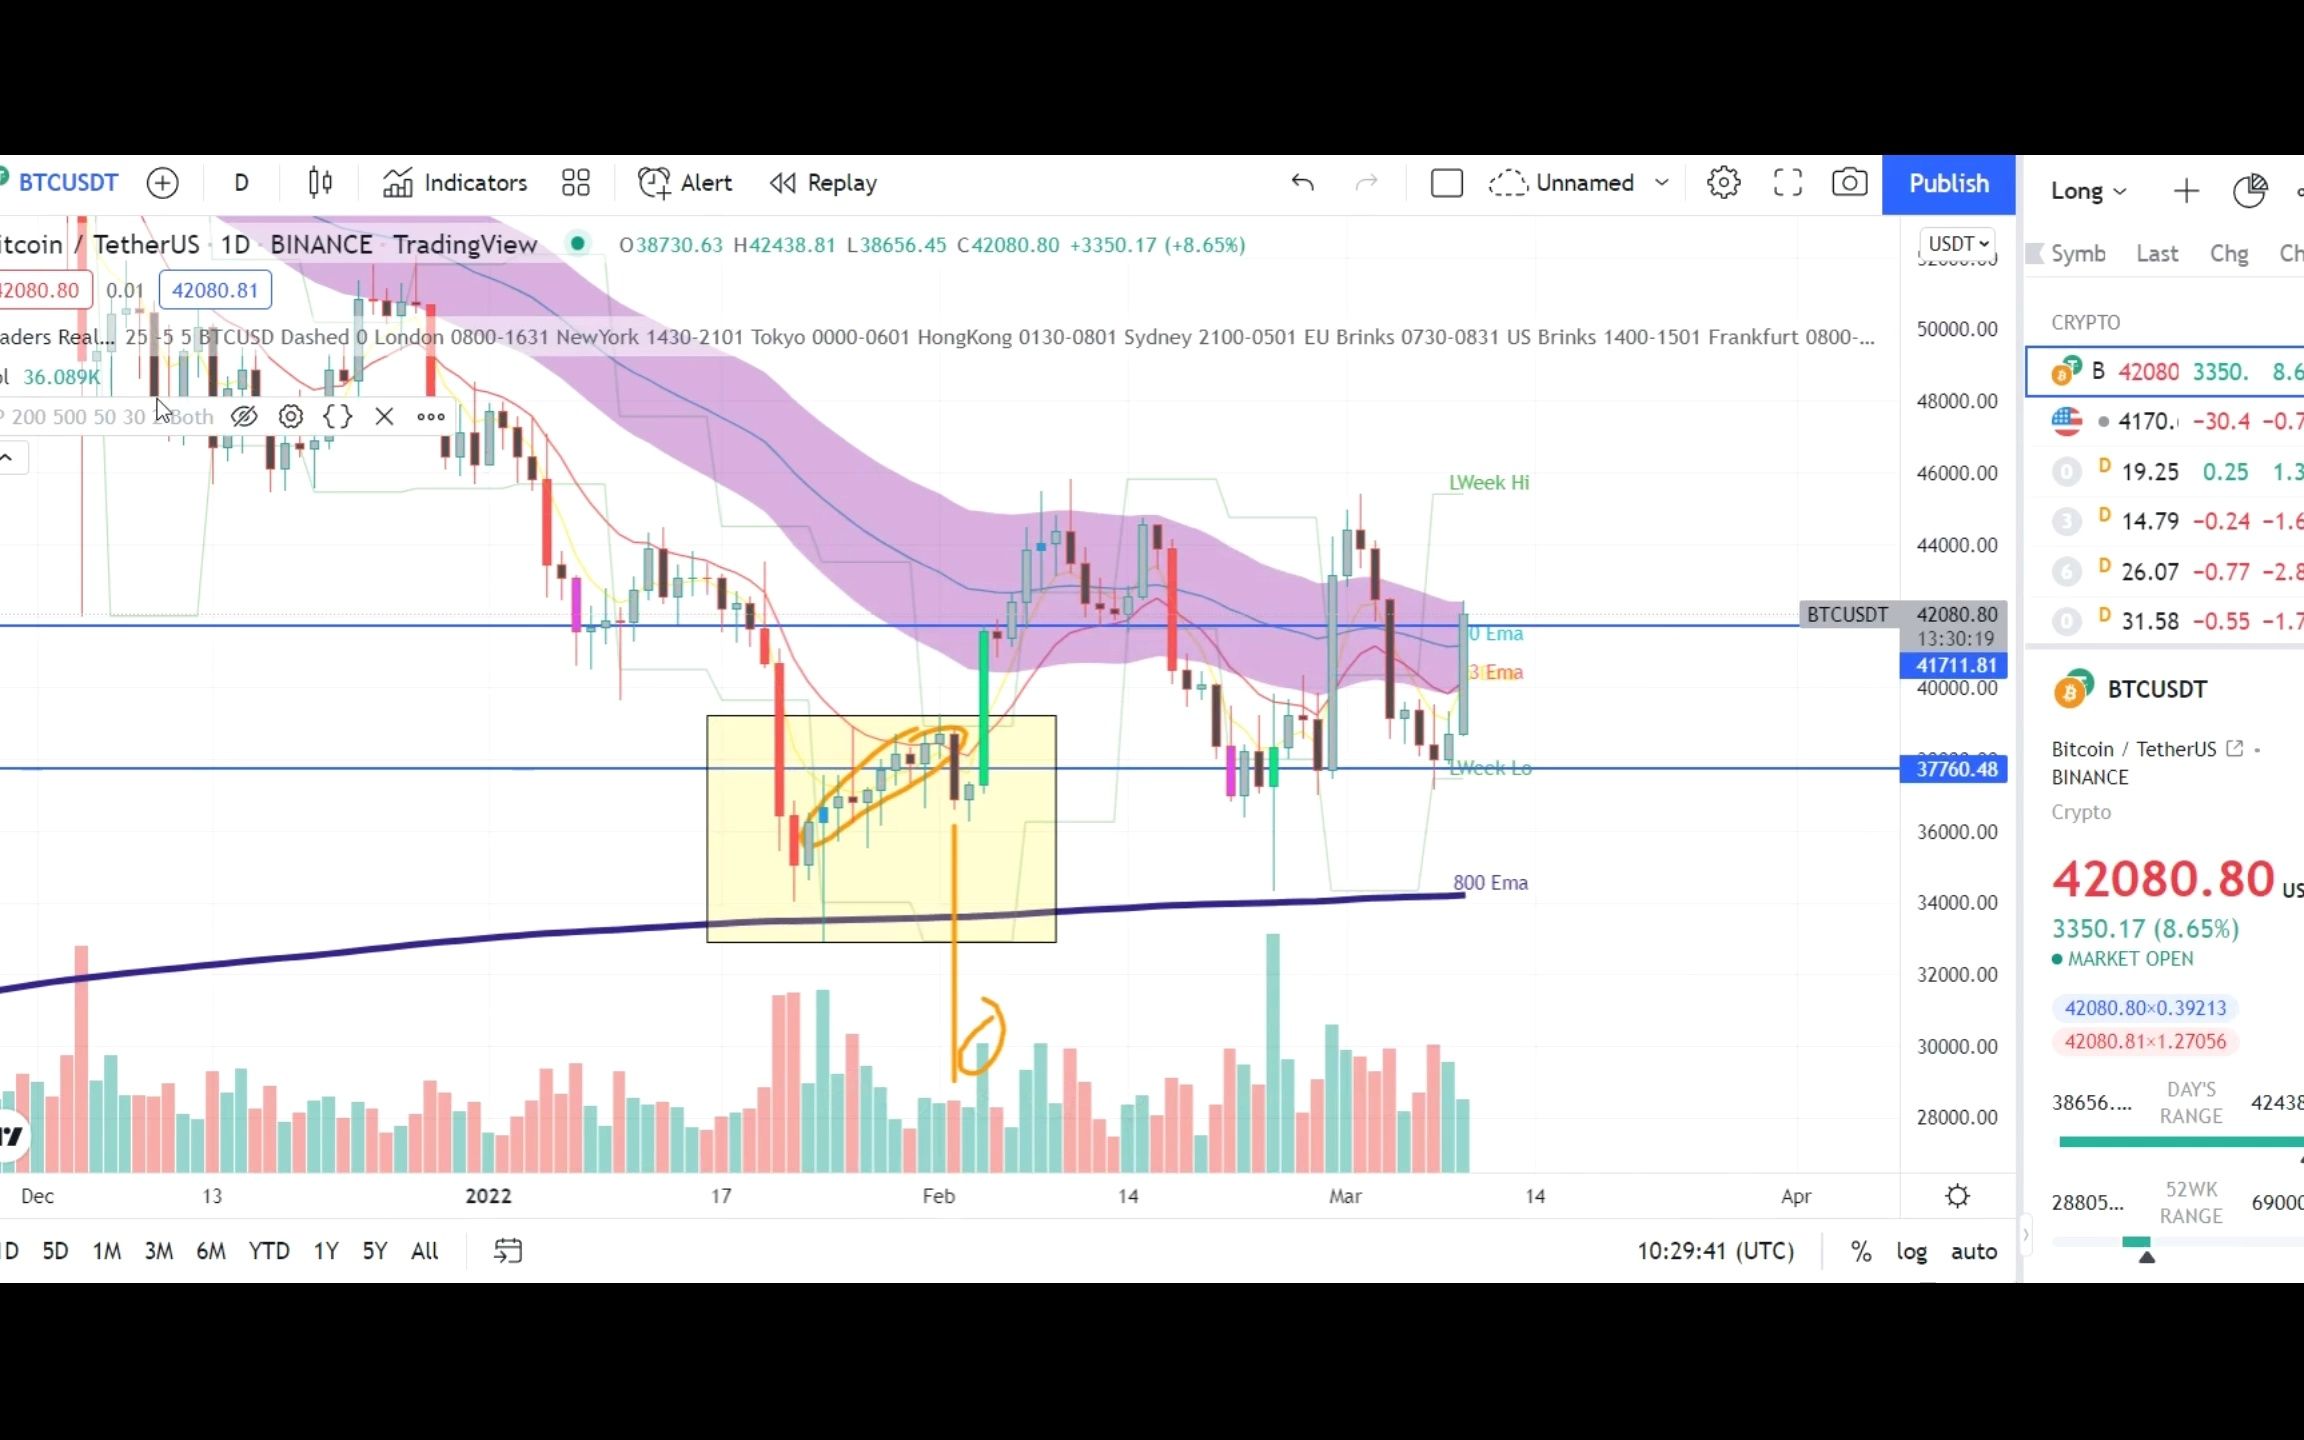Screen dimensions: 2304x1440
Task: Click the BTCUSDT price input field
Action: click(x=212, y=290)
